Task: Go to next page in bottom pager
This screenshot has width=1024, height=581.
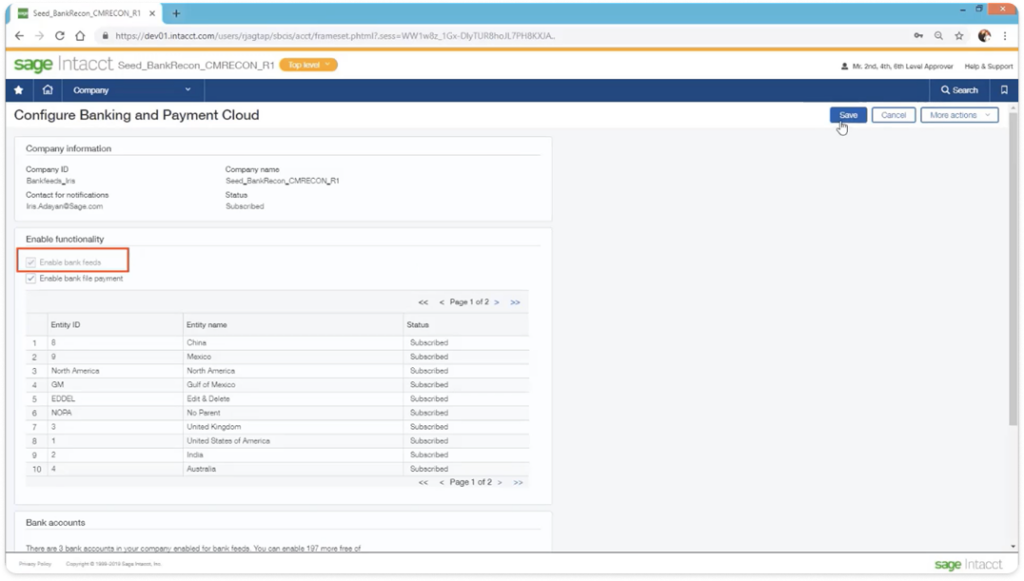Action: pos(500,482)
